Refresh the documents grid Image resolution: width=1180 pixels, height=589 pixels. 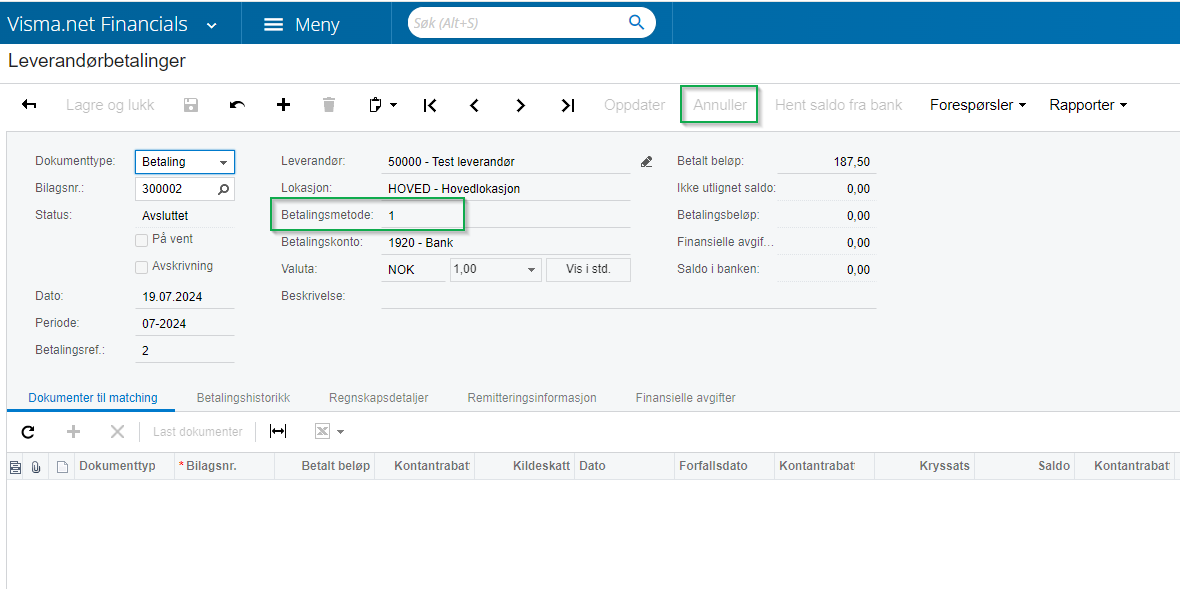[x=28, y=432]
